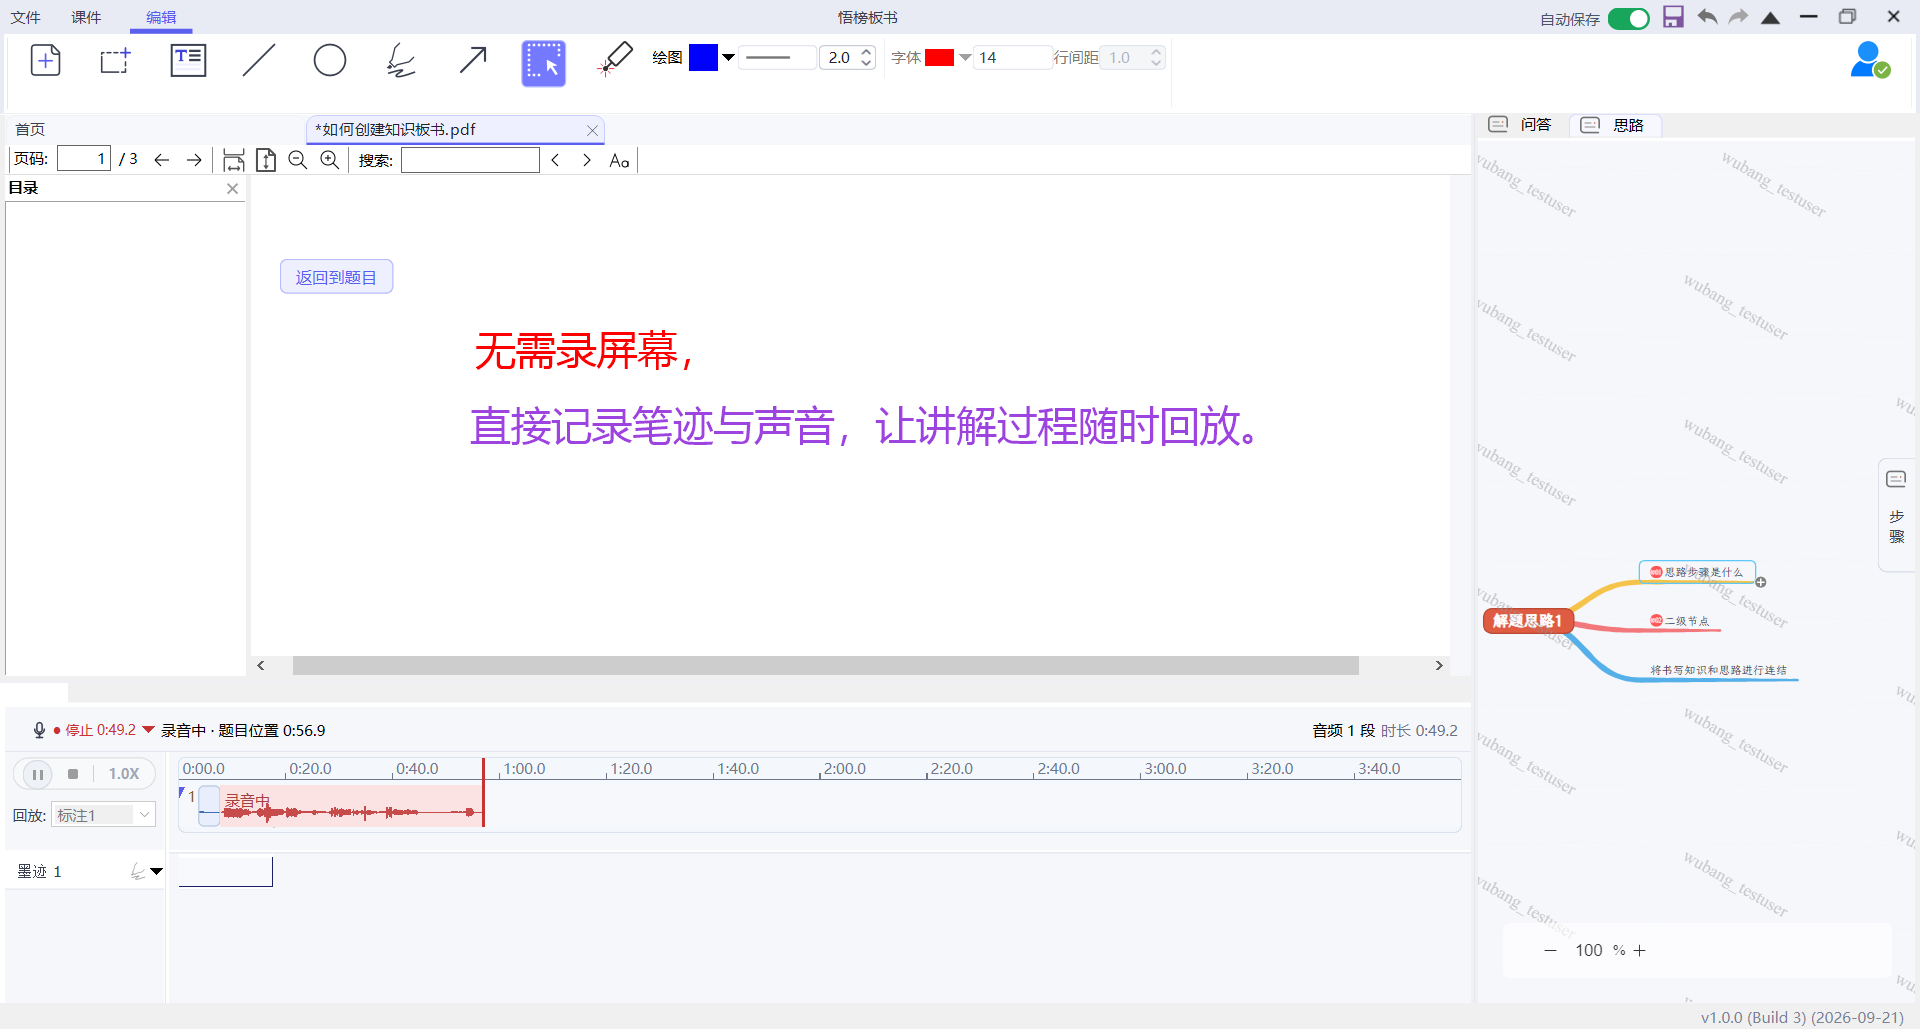Select the laser pointer pen tool
This screenshot has width=1920, height=1029.
click(x=615, y=59)
